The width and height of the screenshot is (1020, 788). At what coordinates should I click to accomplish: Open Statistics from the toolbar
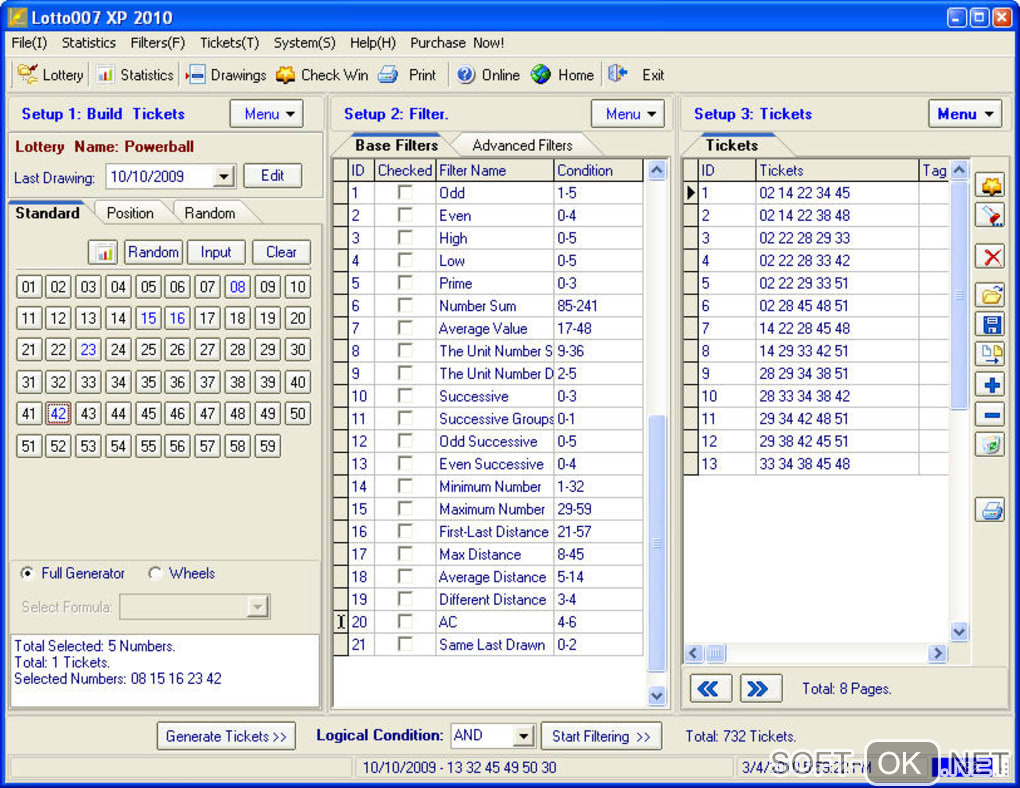click(x=135, y=75)
